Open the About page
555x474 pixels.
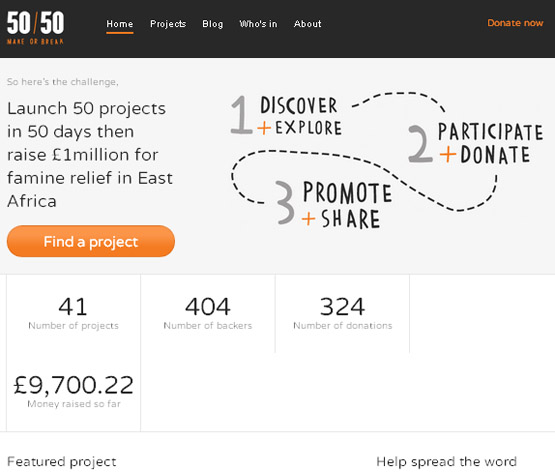(308, 24)
